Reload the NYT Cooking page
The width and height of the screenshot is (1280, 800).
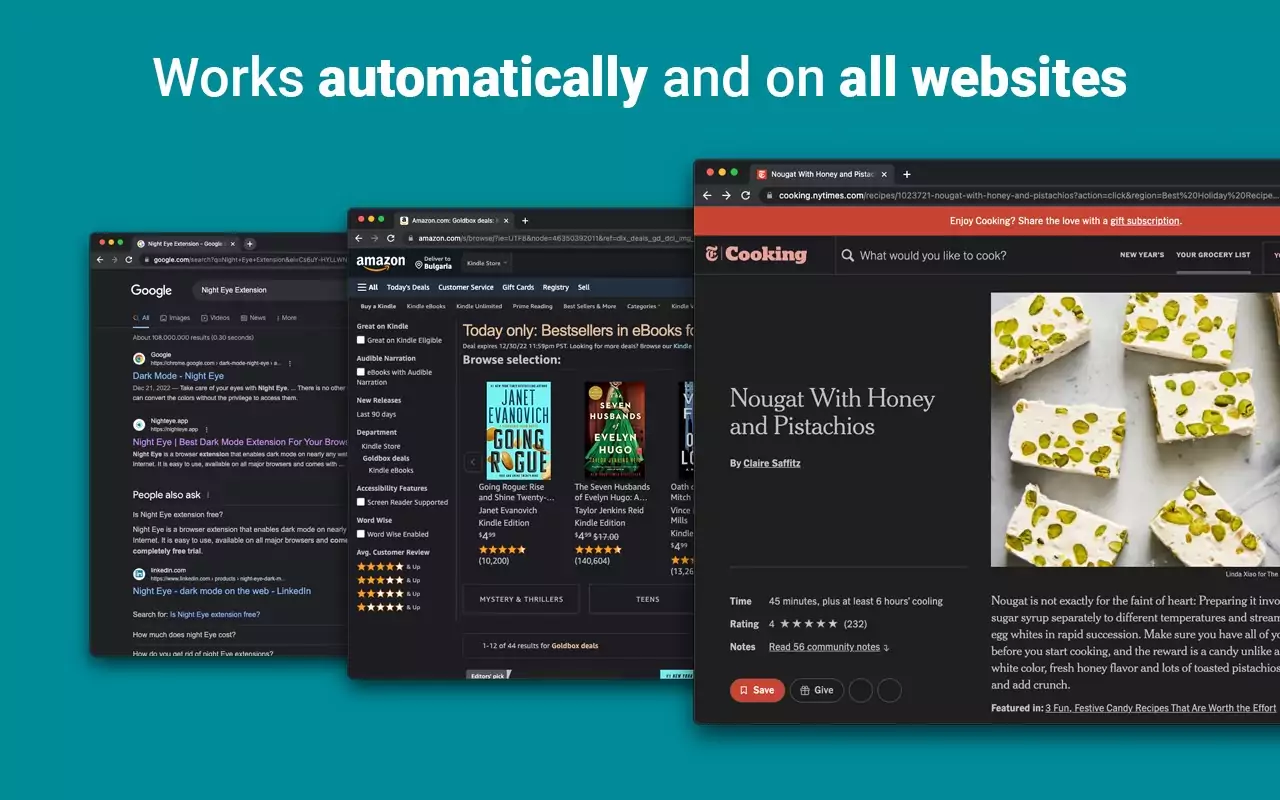click(745, 195)
